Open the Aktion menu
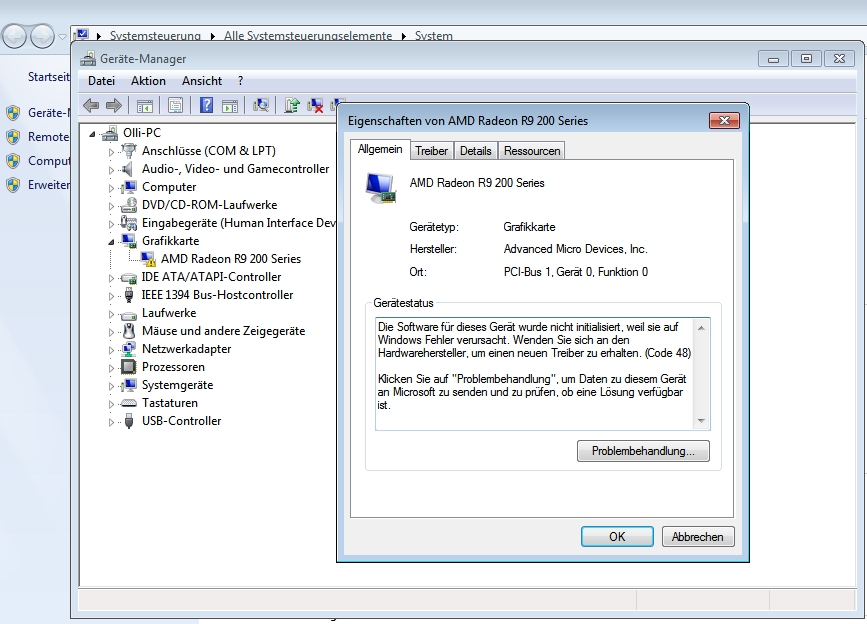Screen dimensions: 867x624 148,81
